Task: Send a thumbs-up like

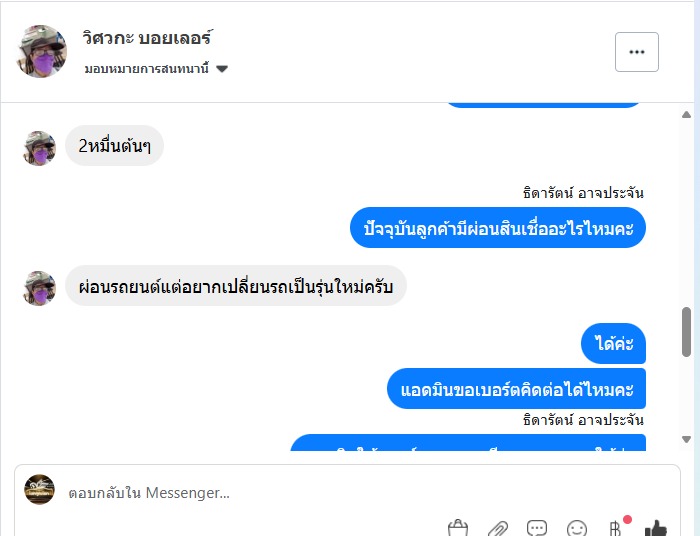Action: [x=656, y=527]
